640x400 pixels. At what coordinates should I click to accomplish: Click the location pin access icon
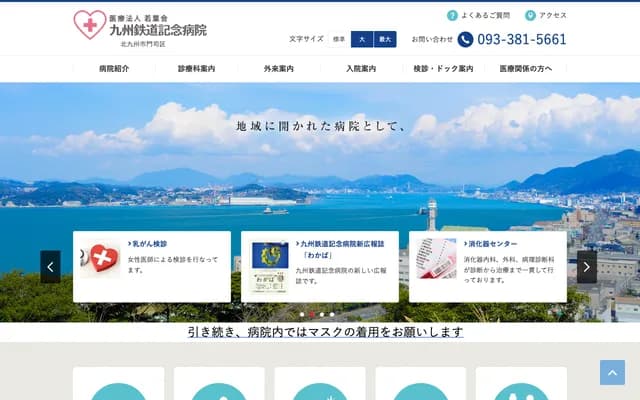tap(530, 16)
